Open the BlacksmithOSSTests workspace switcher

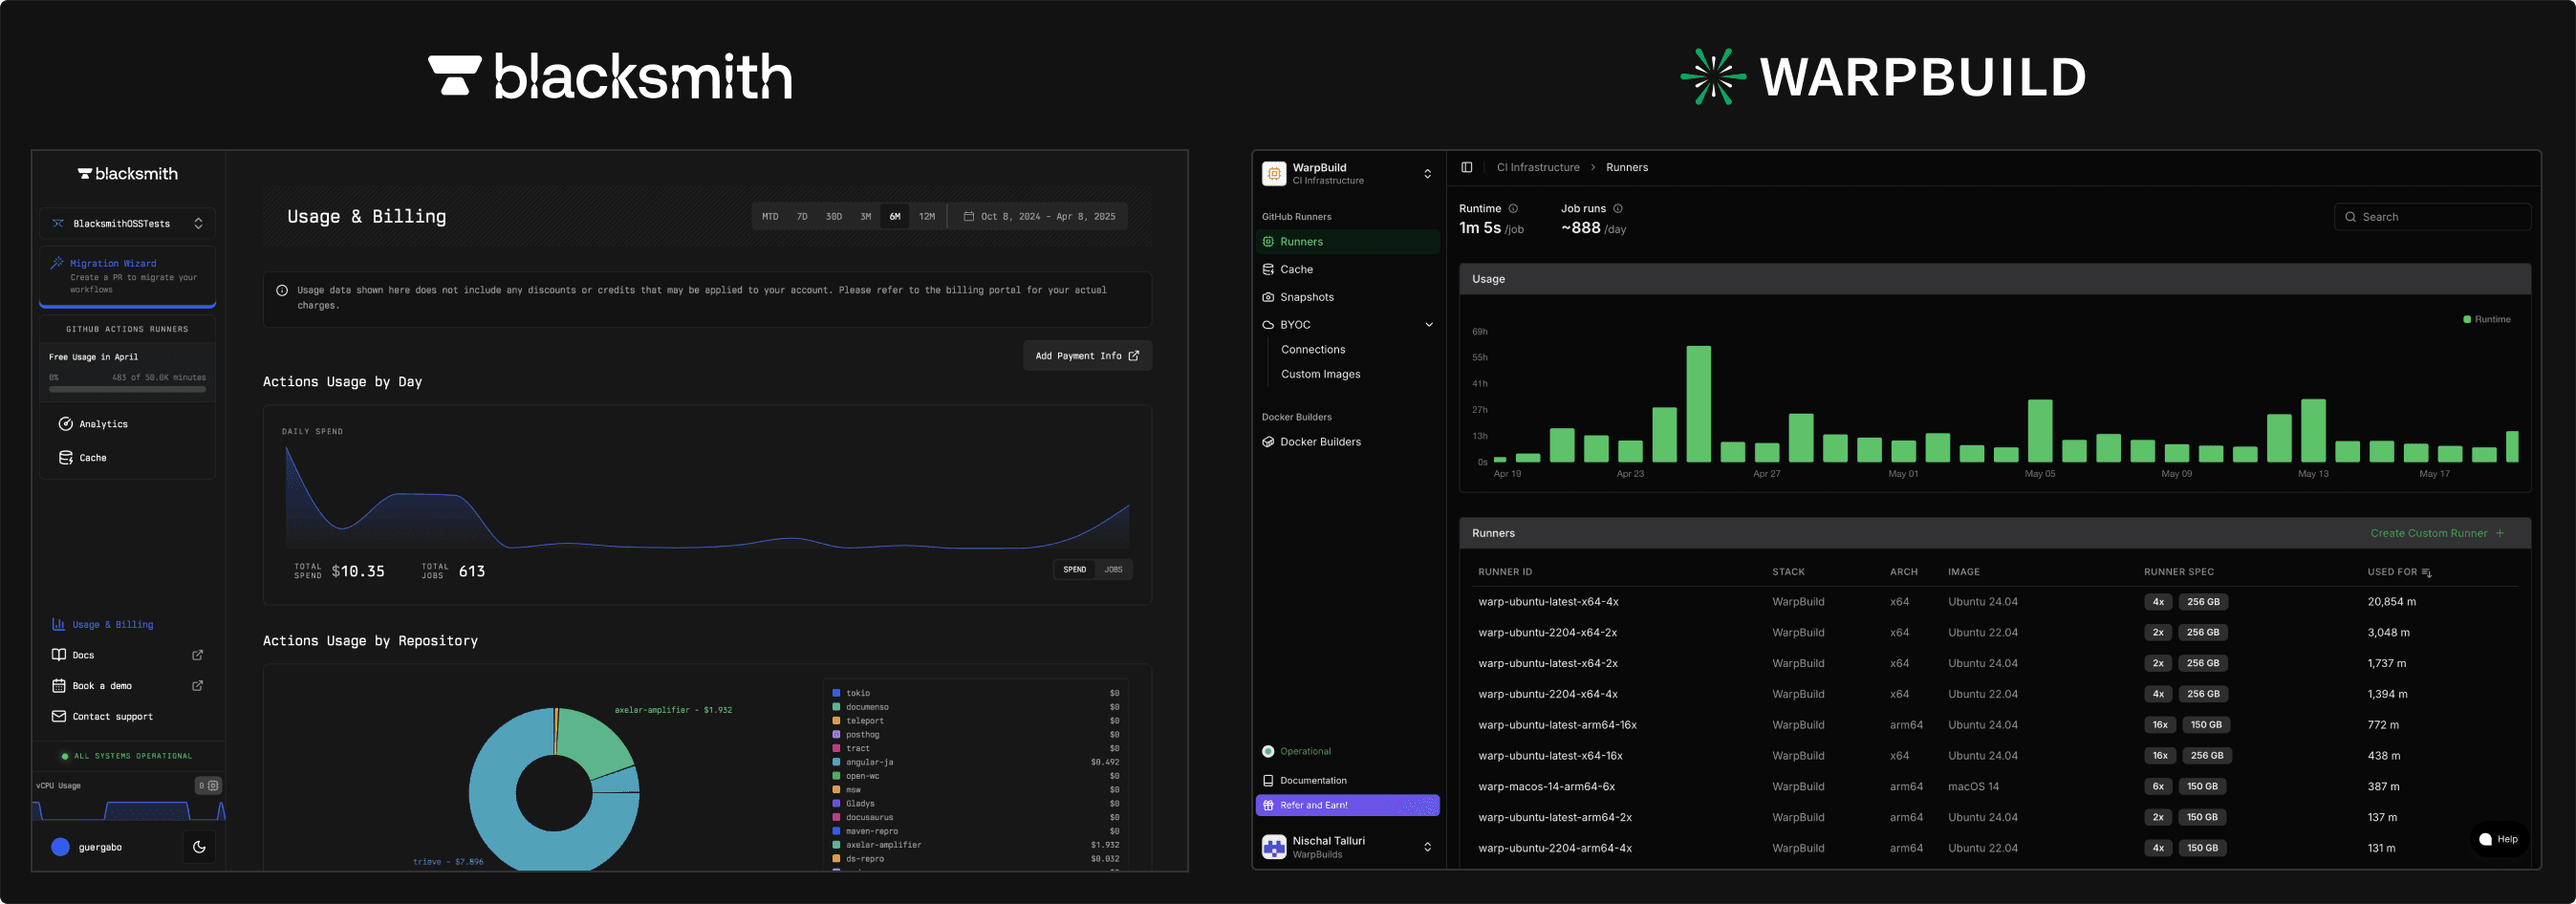128,223
